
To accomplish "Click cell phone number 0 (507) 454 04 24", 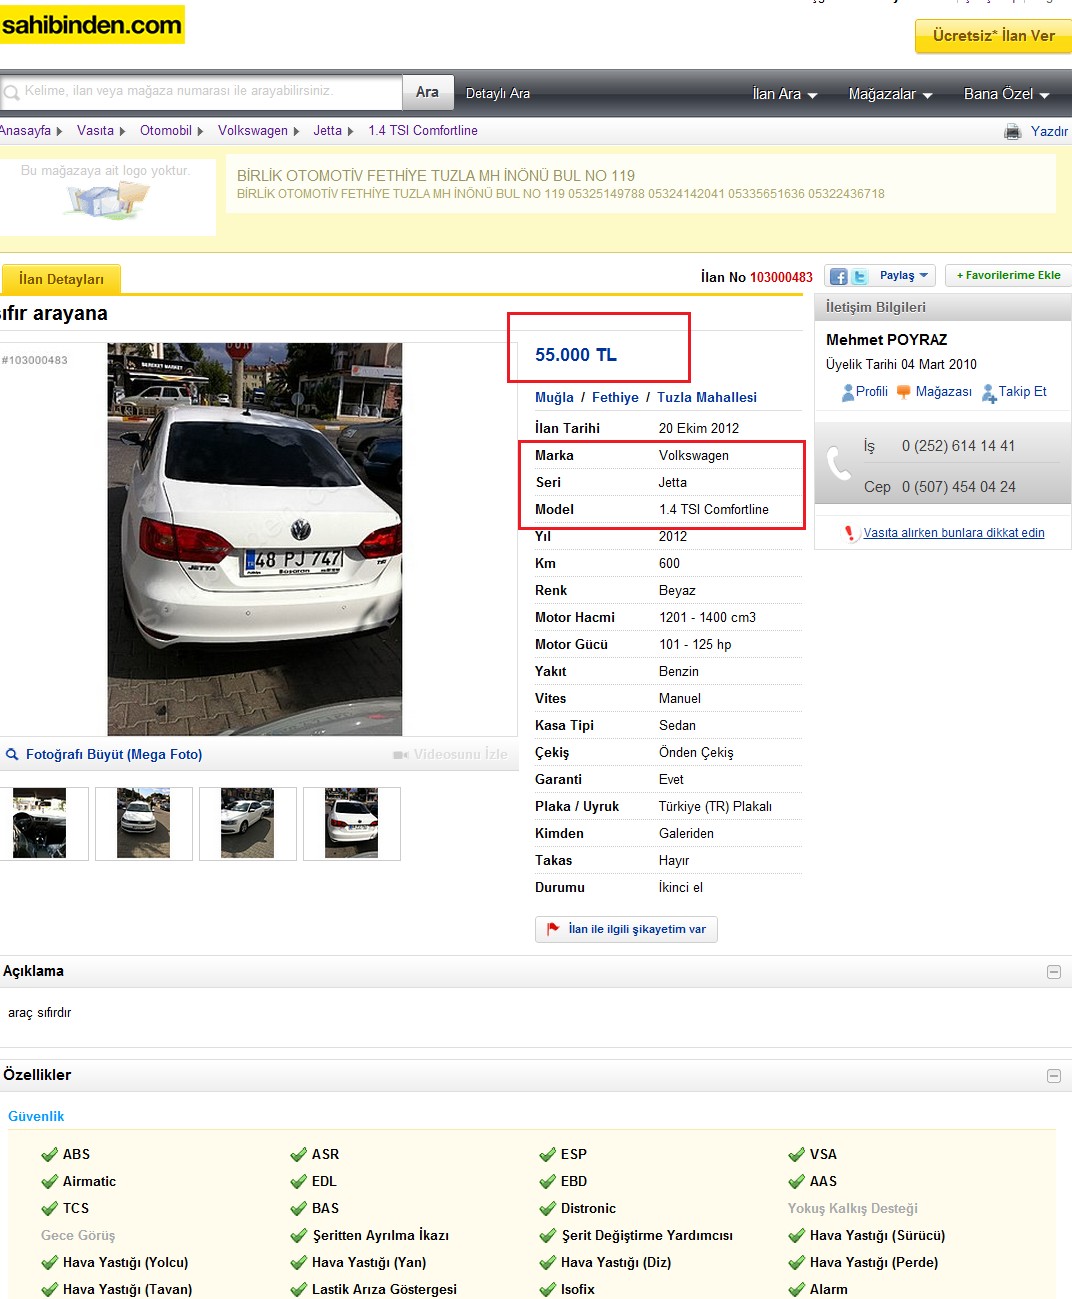I will [x=958, y=487].
